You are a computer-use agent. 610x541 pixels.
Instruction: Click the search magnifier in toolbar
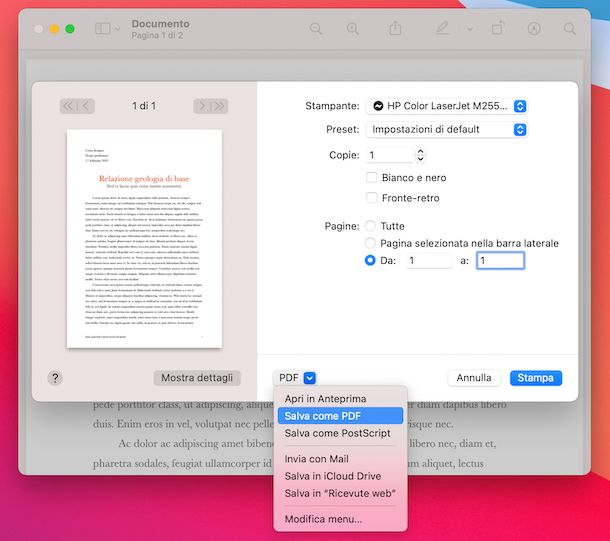tap(570, 29)
